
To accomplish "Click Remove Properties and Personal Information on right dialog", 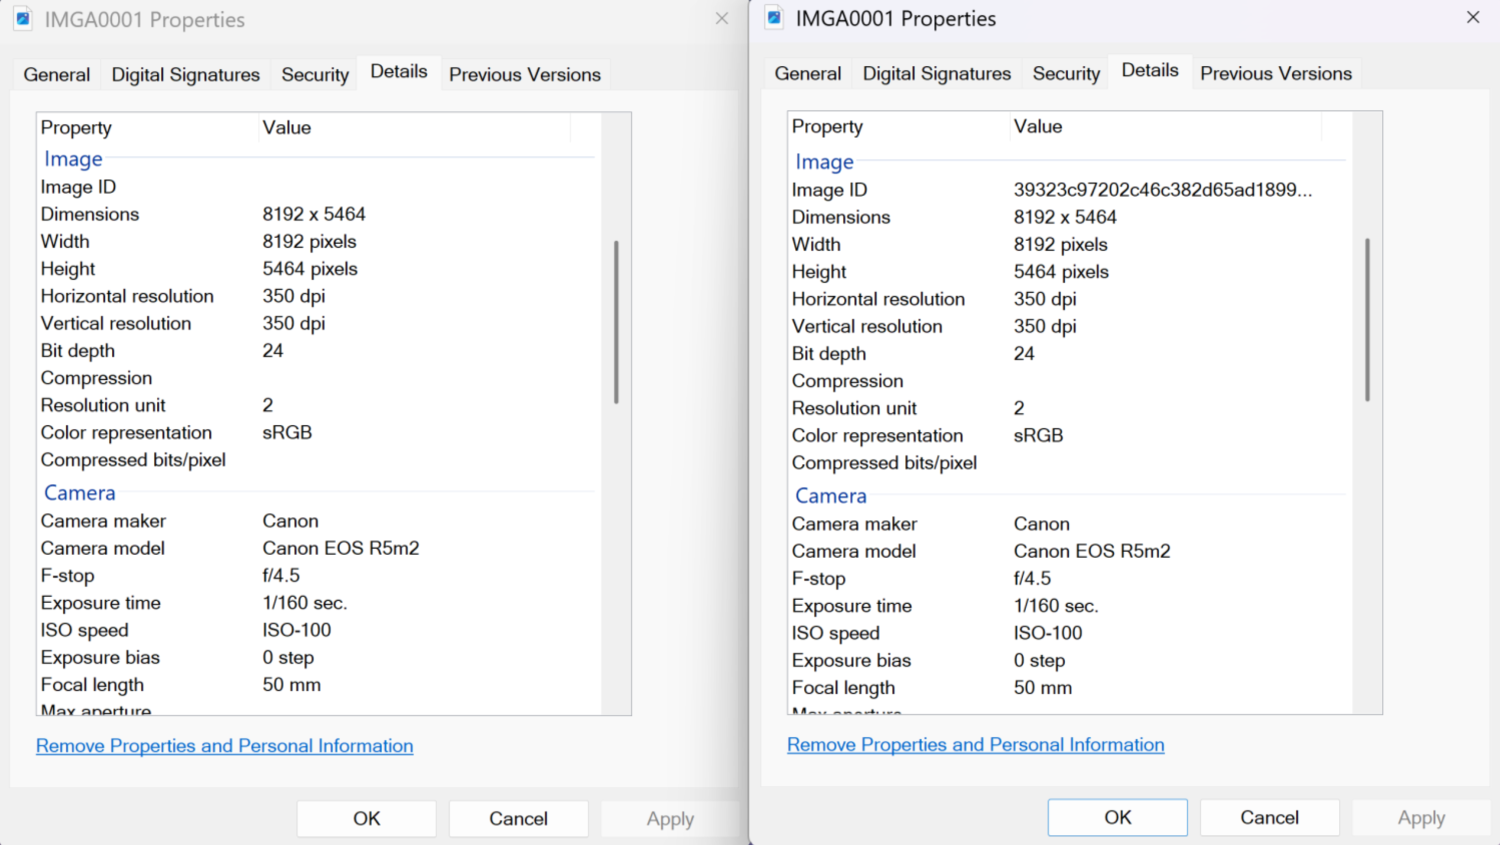I will point(975,744).
